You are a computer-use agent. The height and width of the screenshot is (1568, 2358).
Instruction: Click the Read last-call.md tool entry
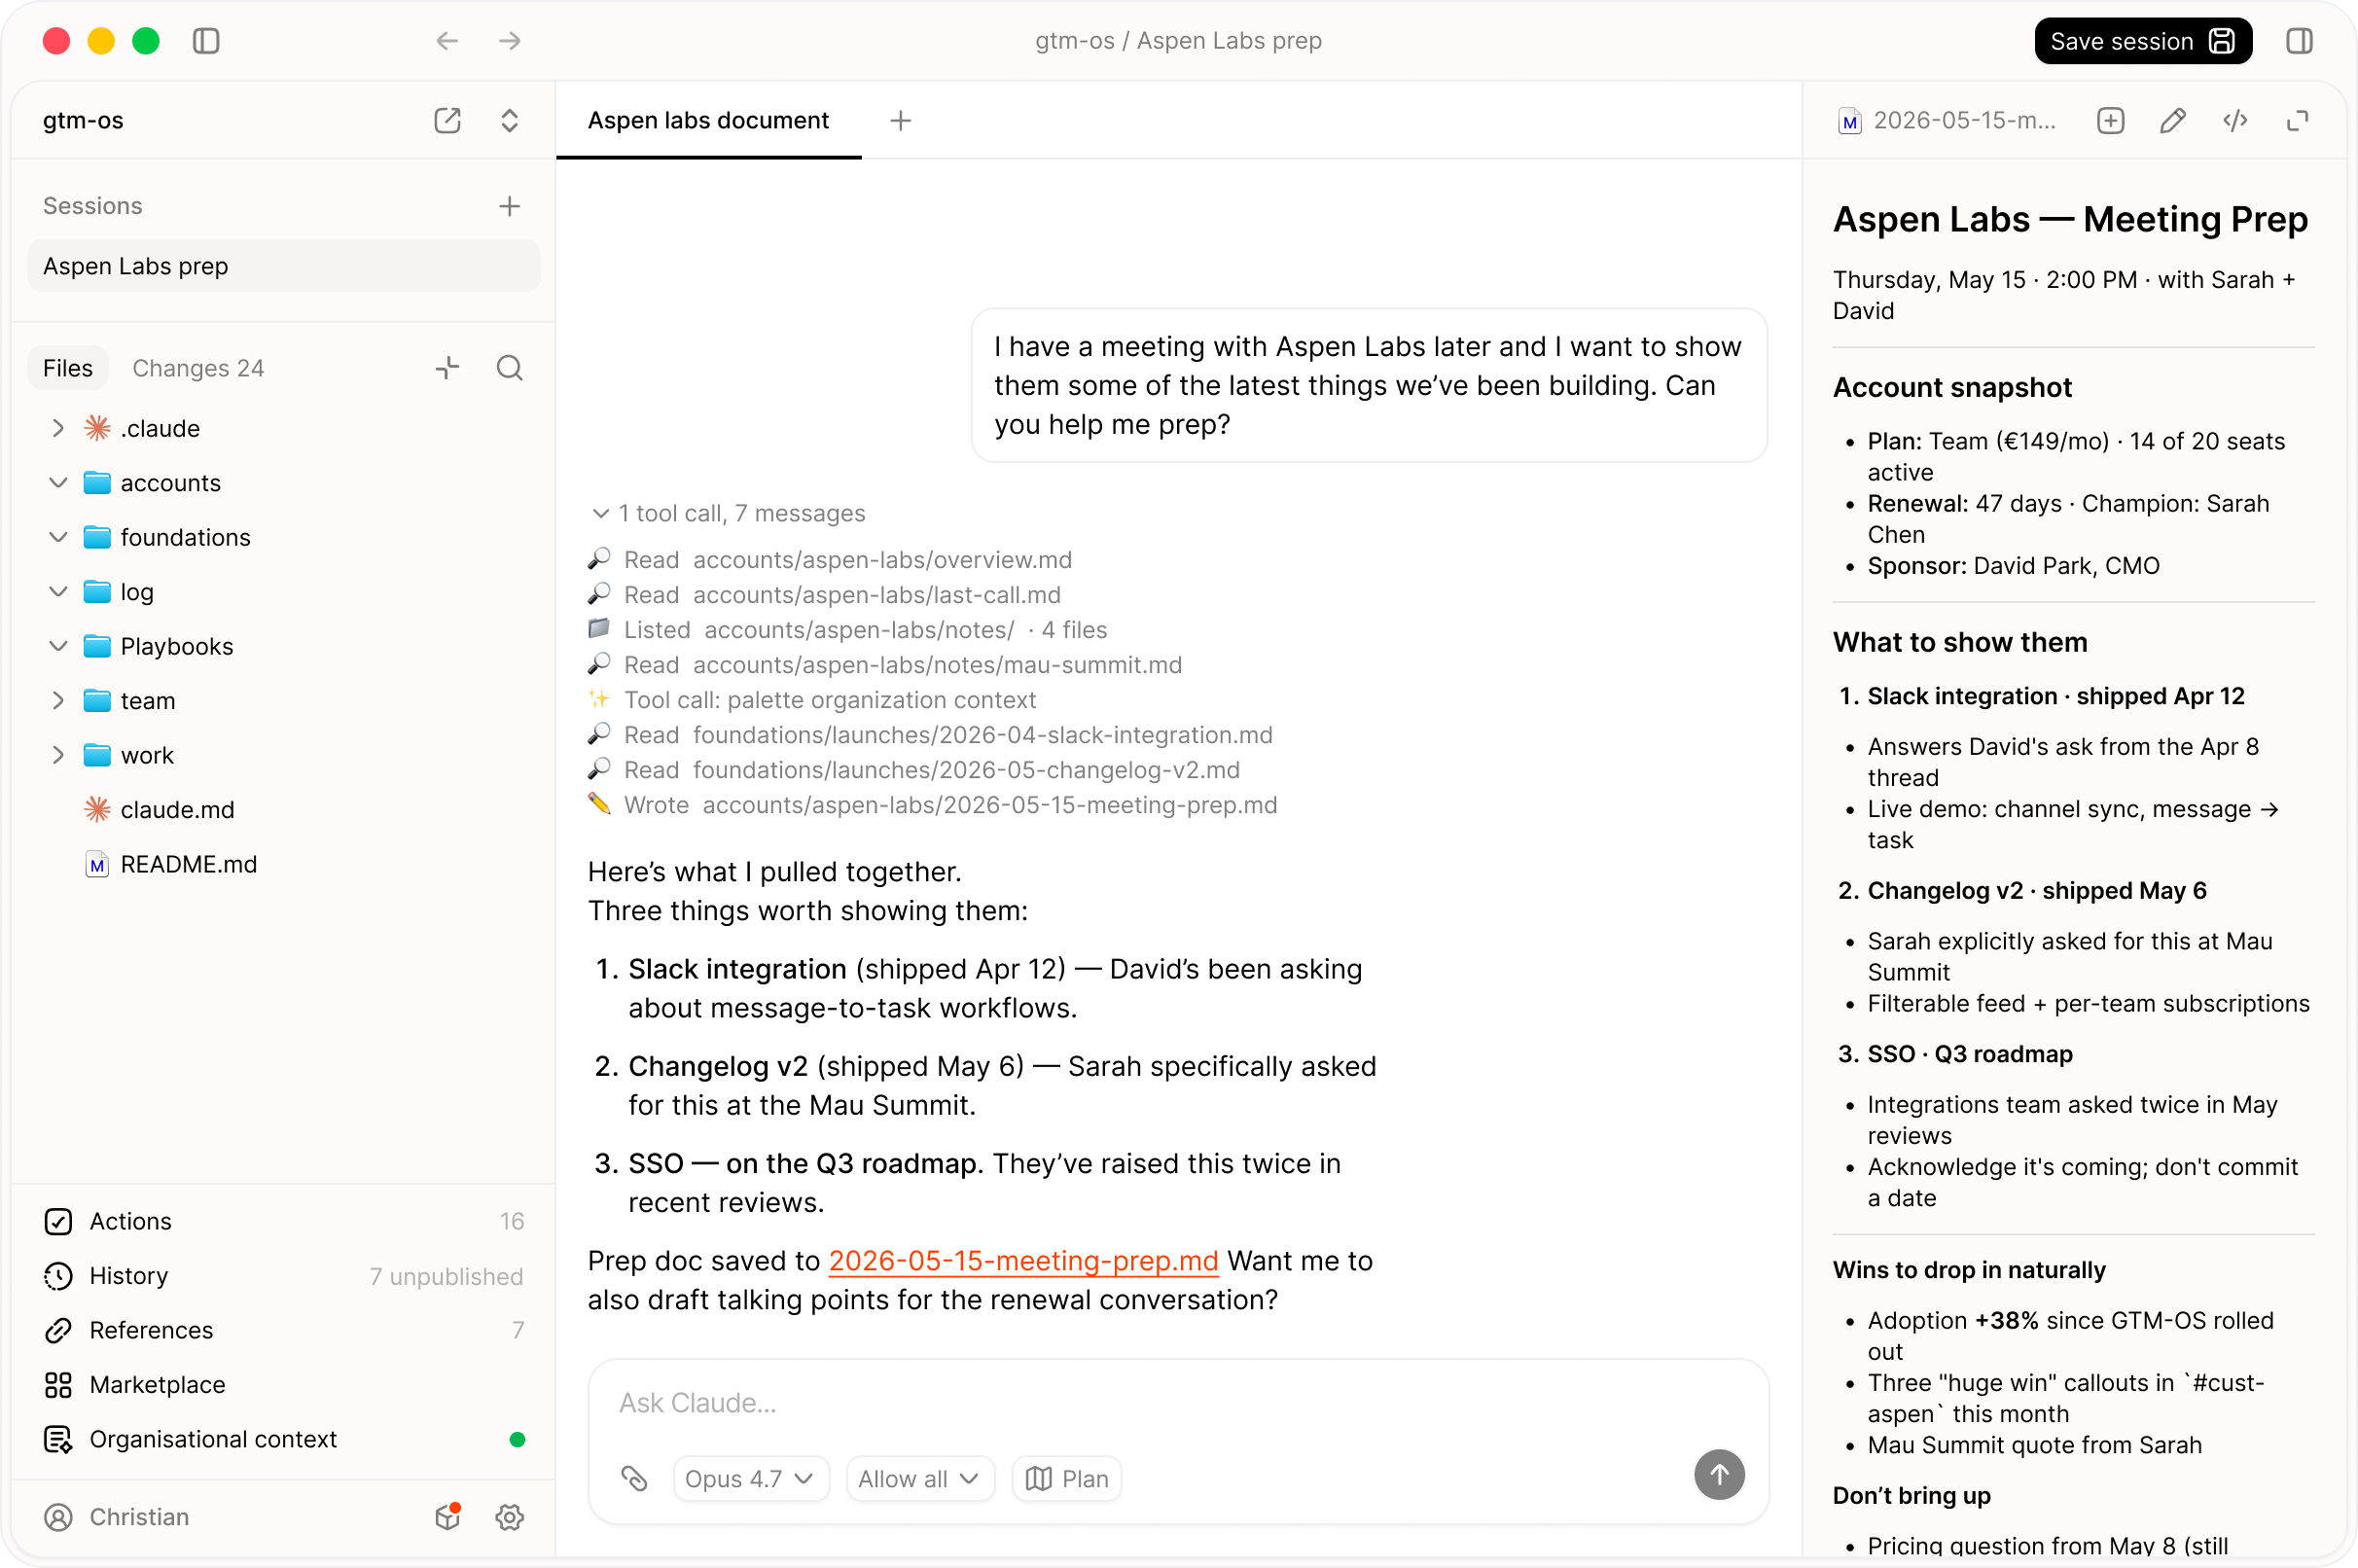(x=824, y=595)
